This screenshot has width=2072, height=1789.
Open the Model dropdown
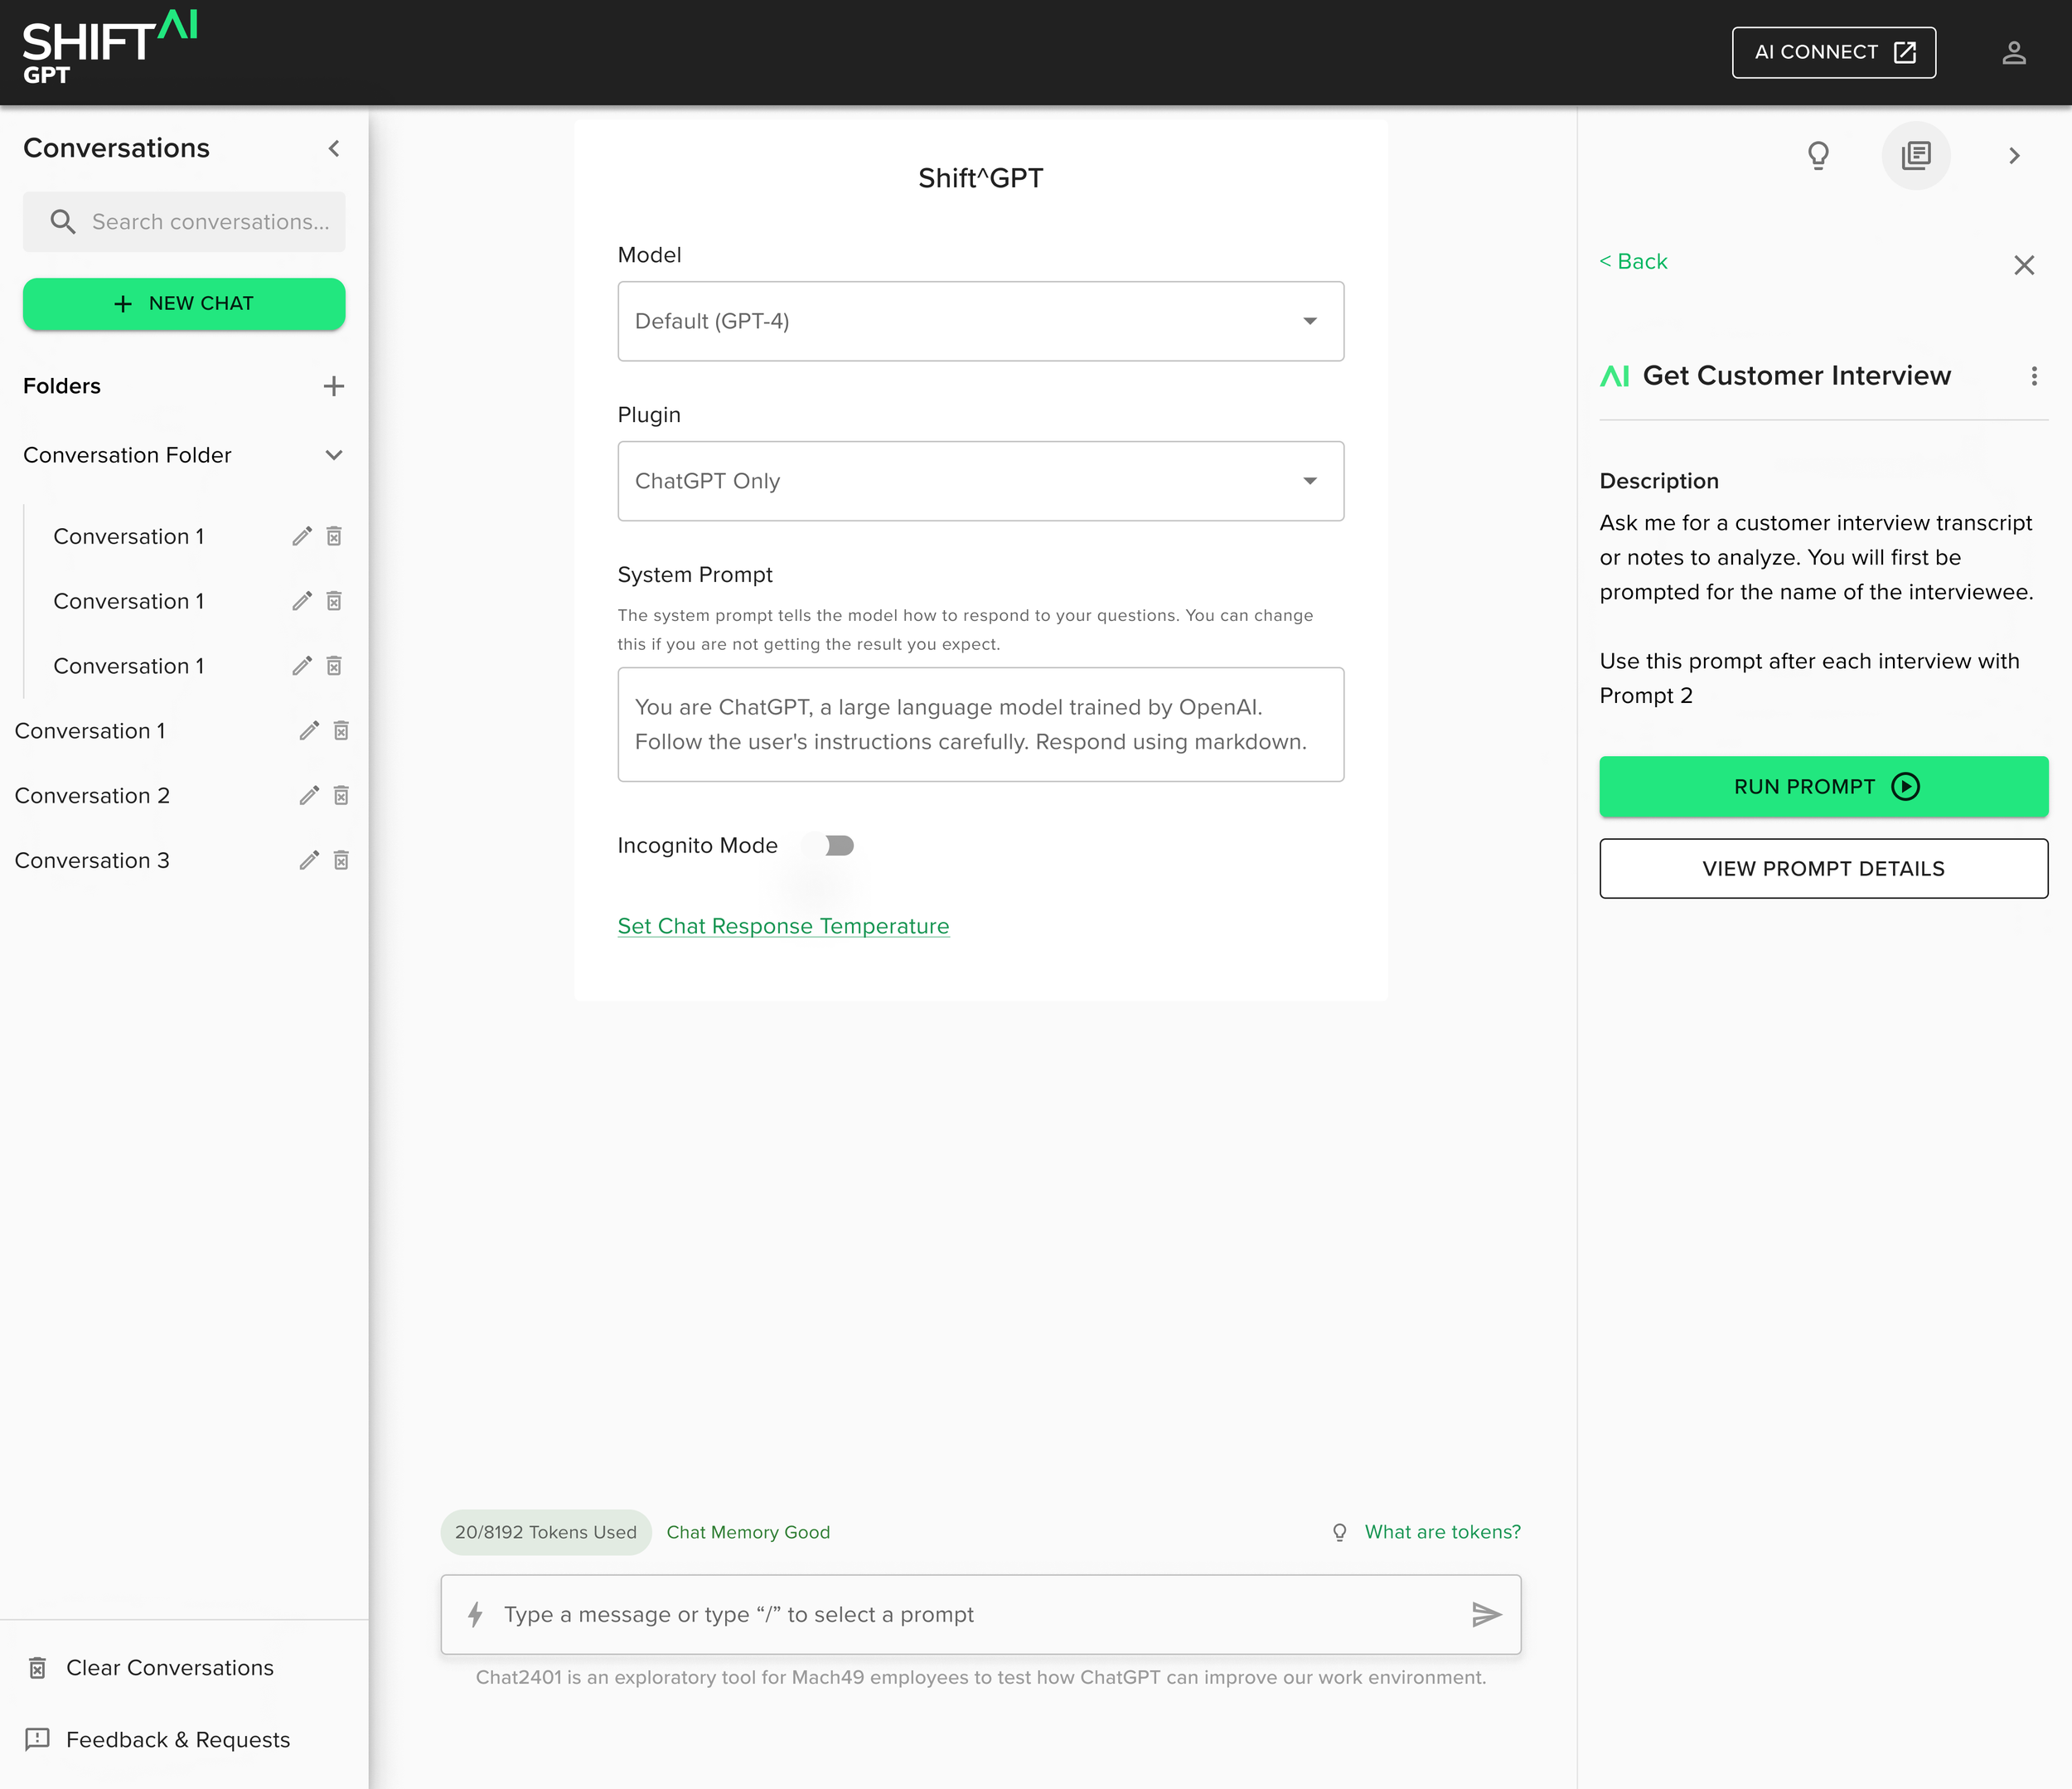pyautogui.click(x=980, y=321)
